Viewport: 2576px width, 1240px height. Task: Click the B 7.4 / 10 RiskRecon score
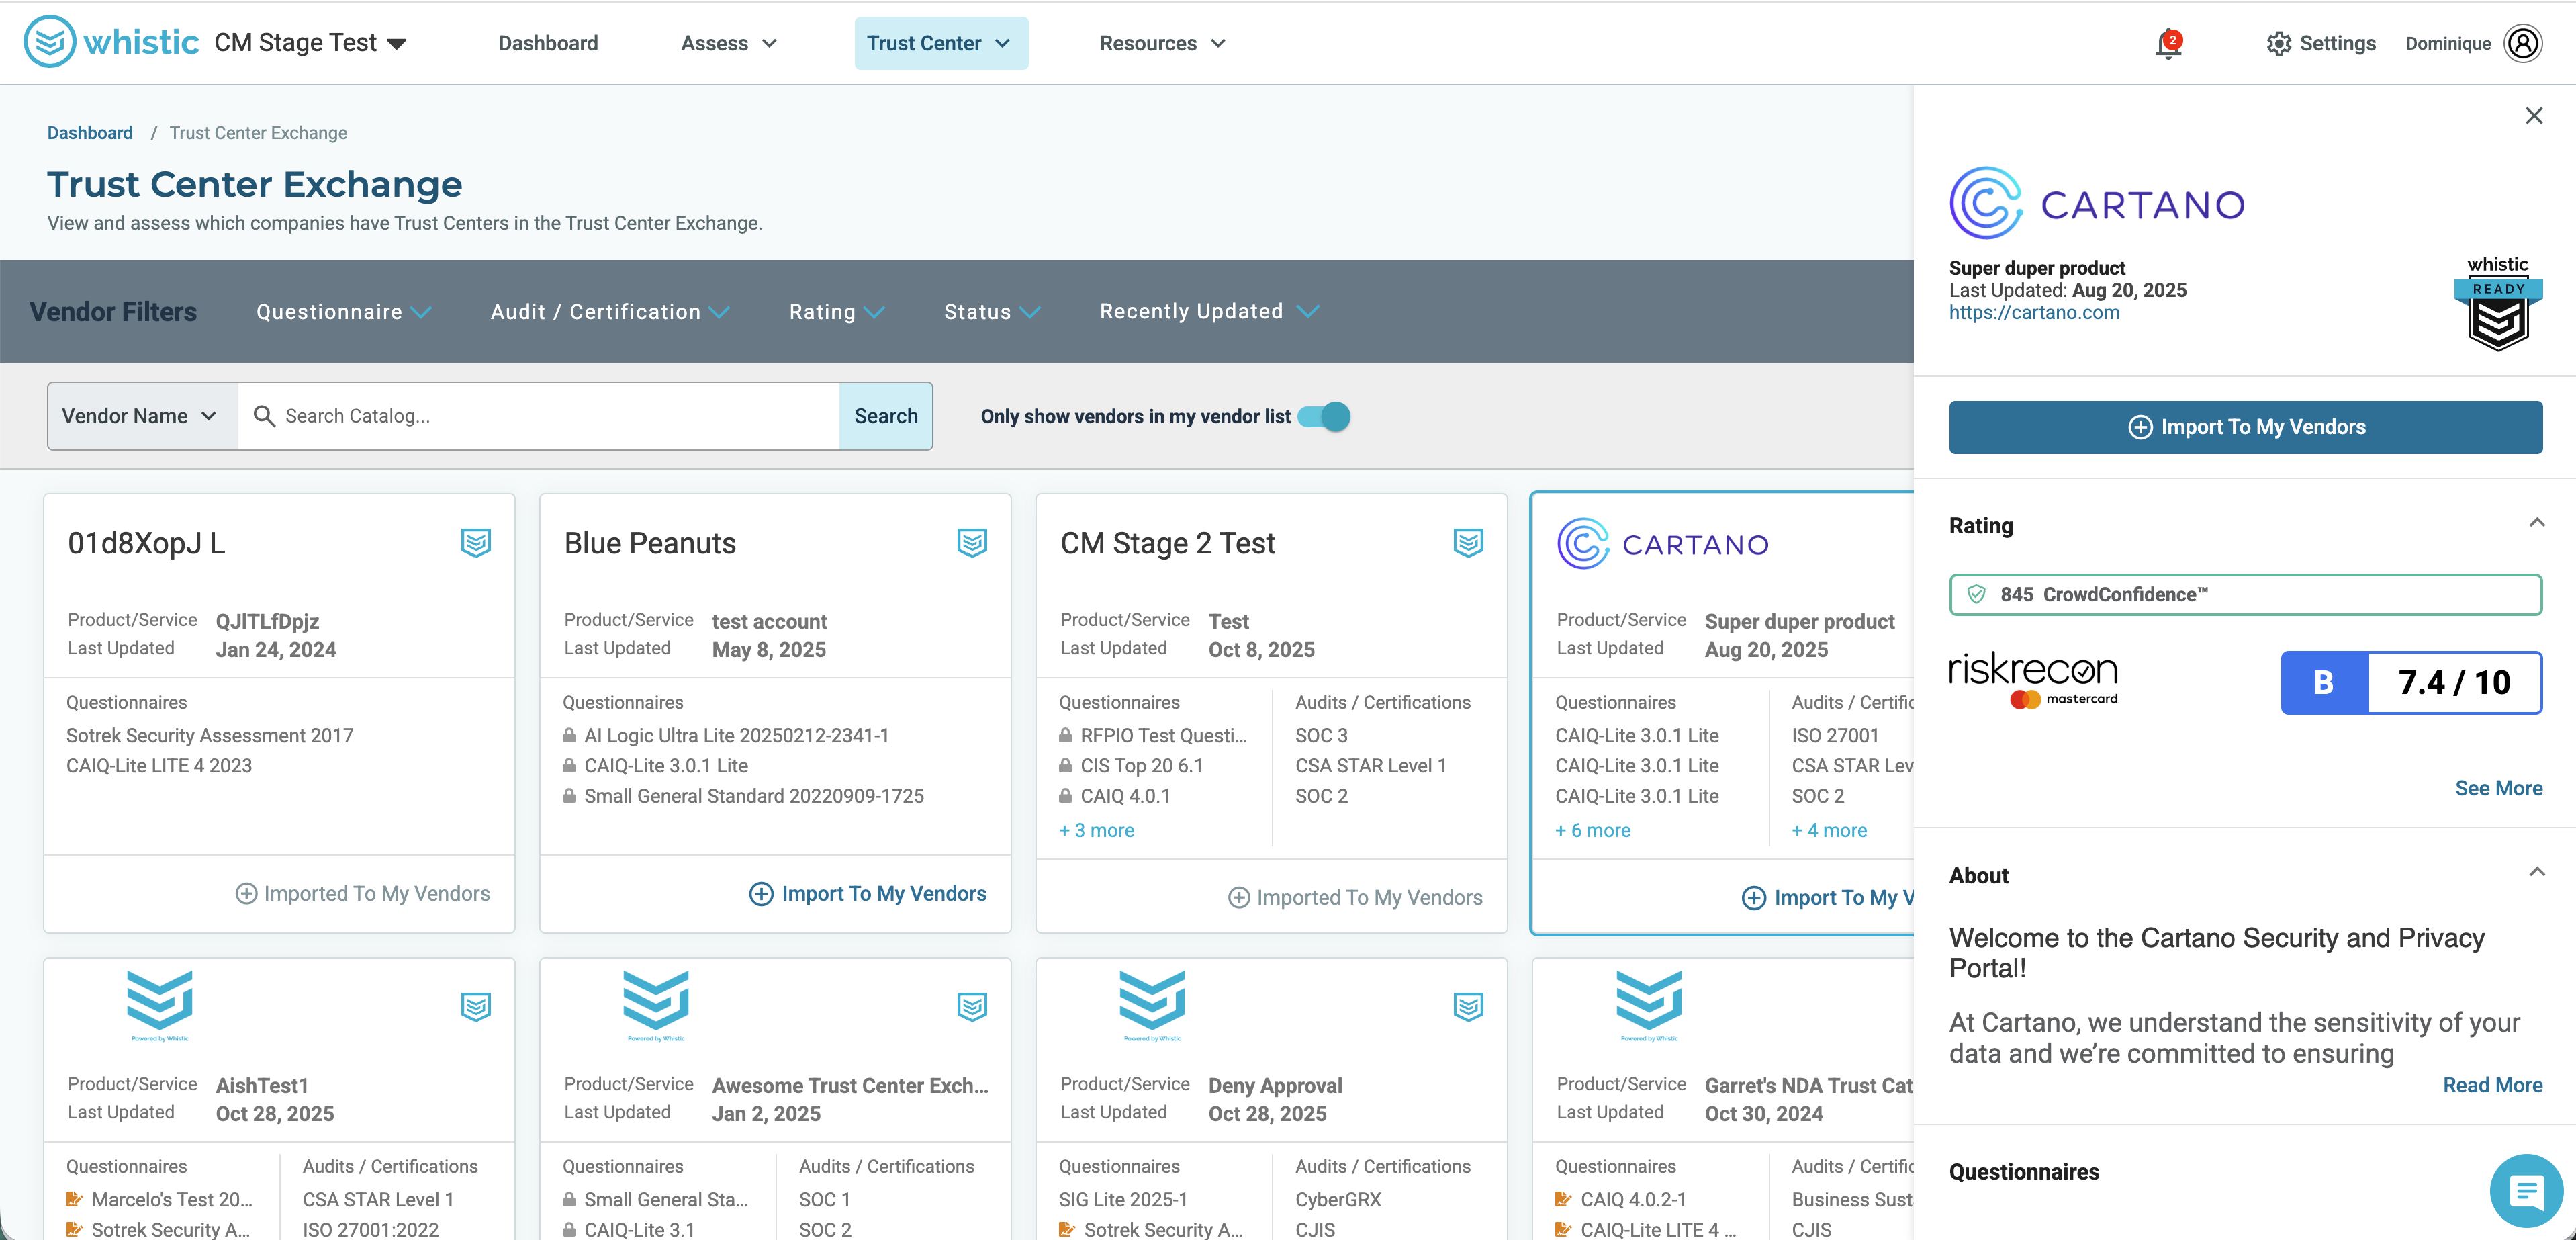(2412, 683)
